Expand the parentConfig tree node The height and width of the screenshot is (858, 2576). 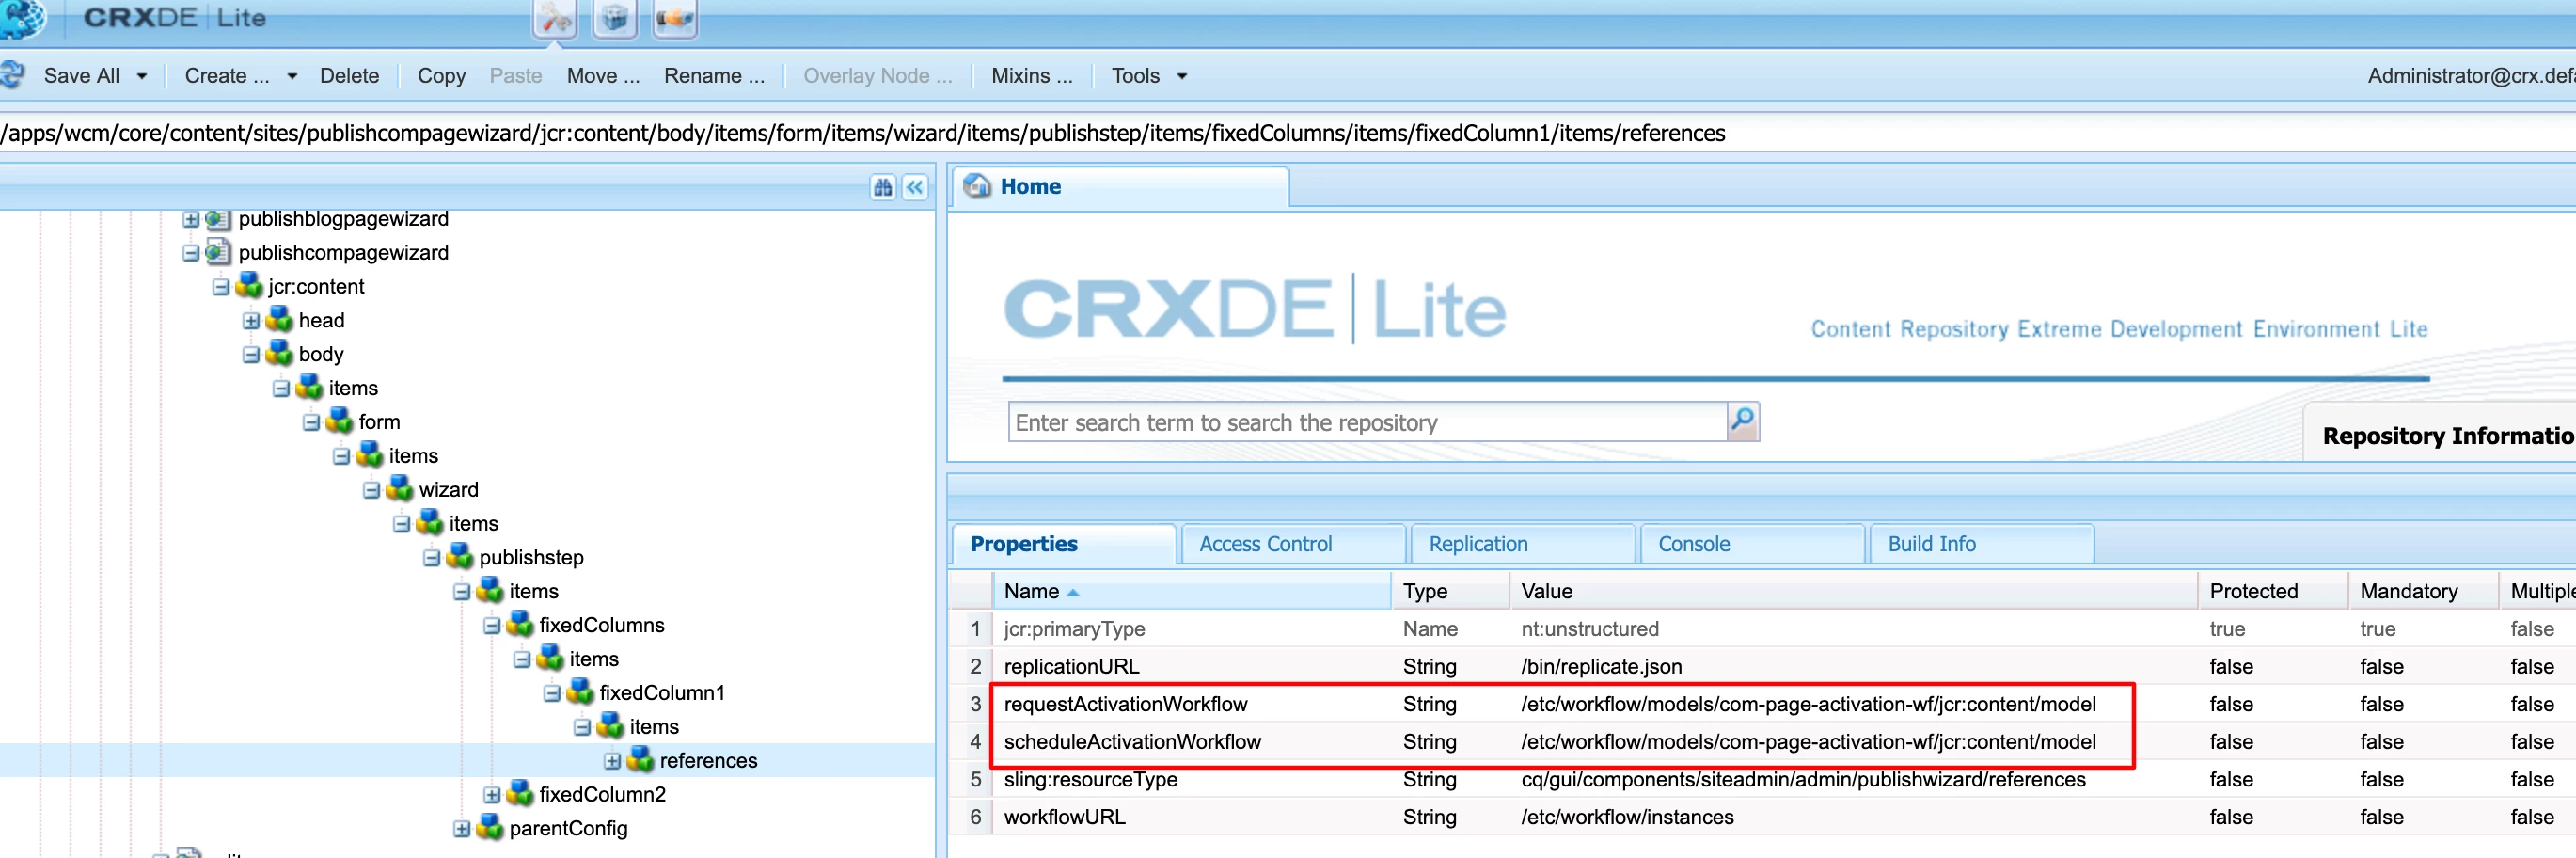click(x=461, y=829)
